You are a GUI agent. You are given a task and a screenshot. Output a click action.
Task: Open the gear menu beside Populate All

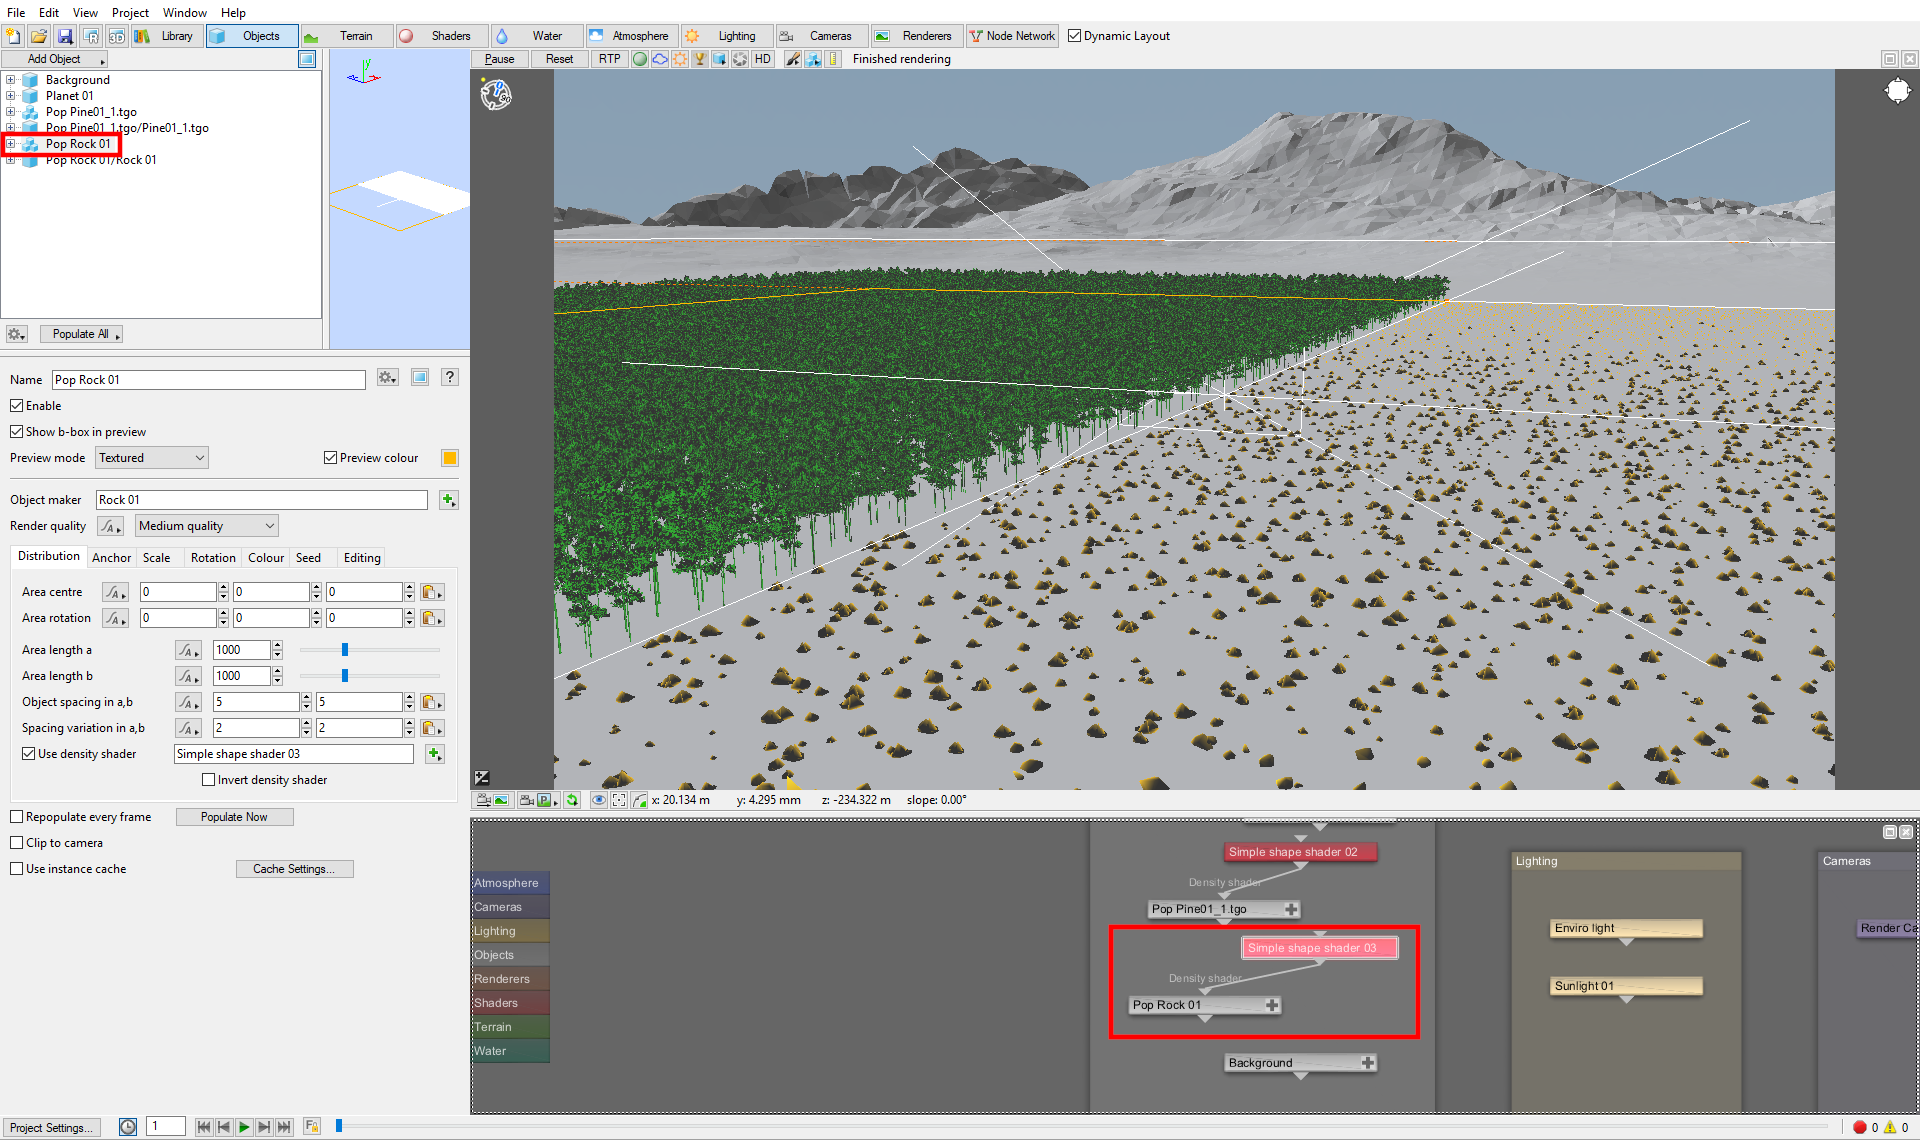tap(16, 334)
